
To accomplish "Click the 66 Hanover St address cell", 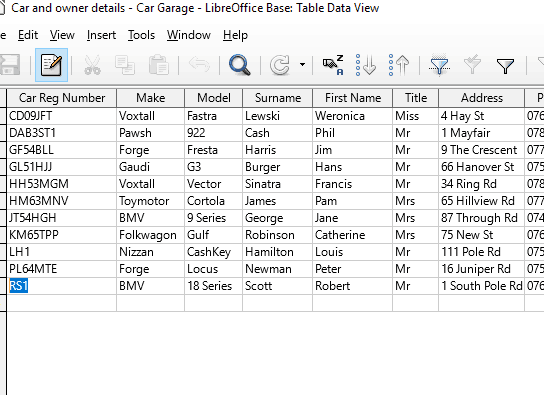I will tap(482, 167).
